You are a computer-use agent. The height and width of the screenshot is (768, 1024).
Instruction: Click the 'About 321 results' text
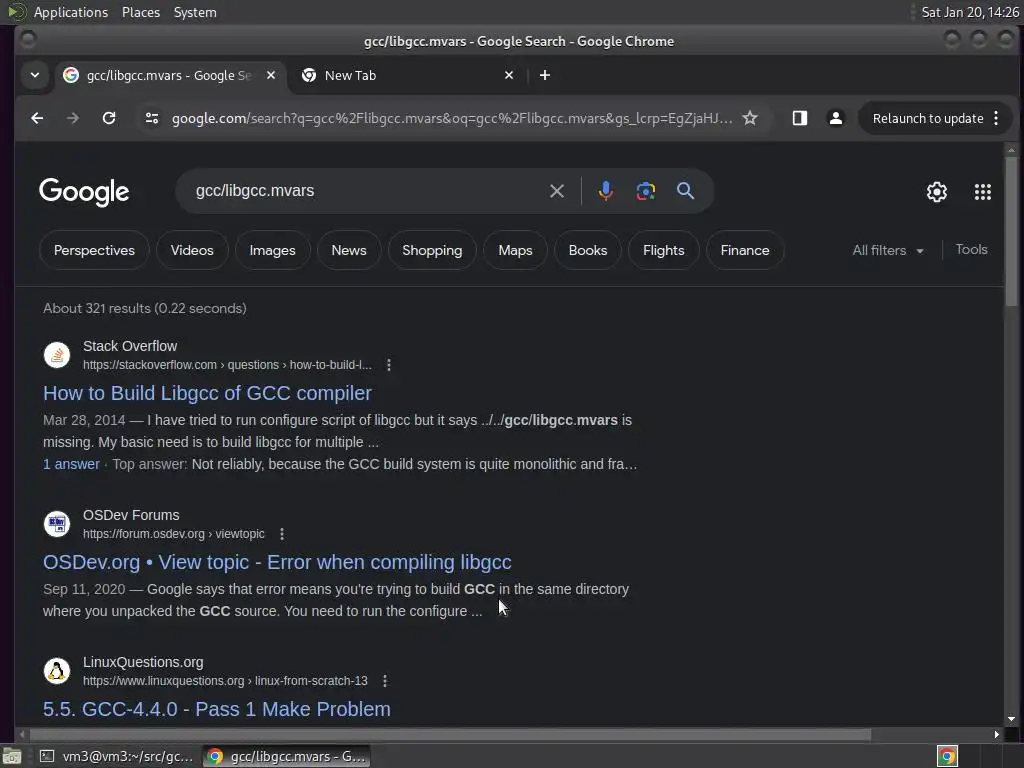coord(145,308)
